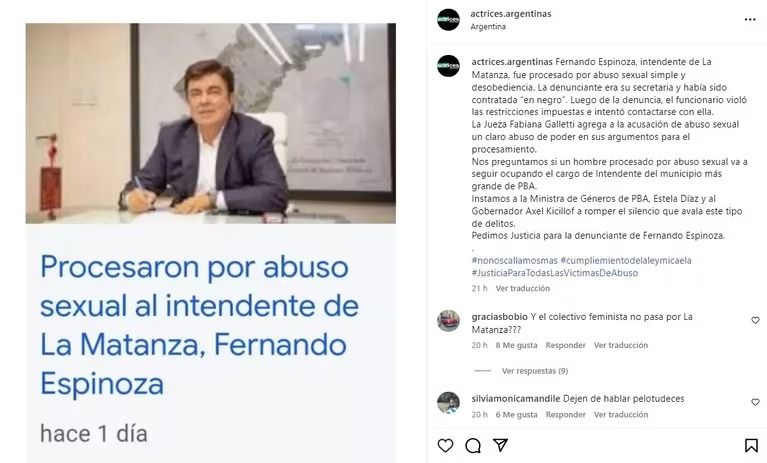
Task: Click graciasbobio's profile picture
Action: tap(449, 321)
